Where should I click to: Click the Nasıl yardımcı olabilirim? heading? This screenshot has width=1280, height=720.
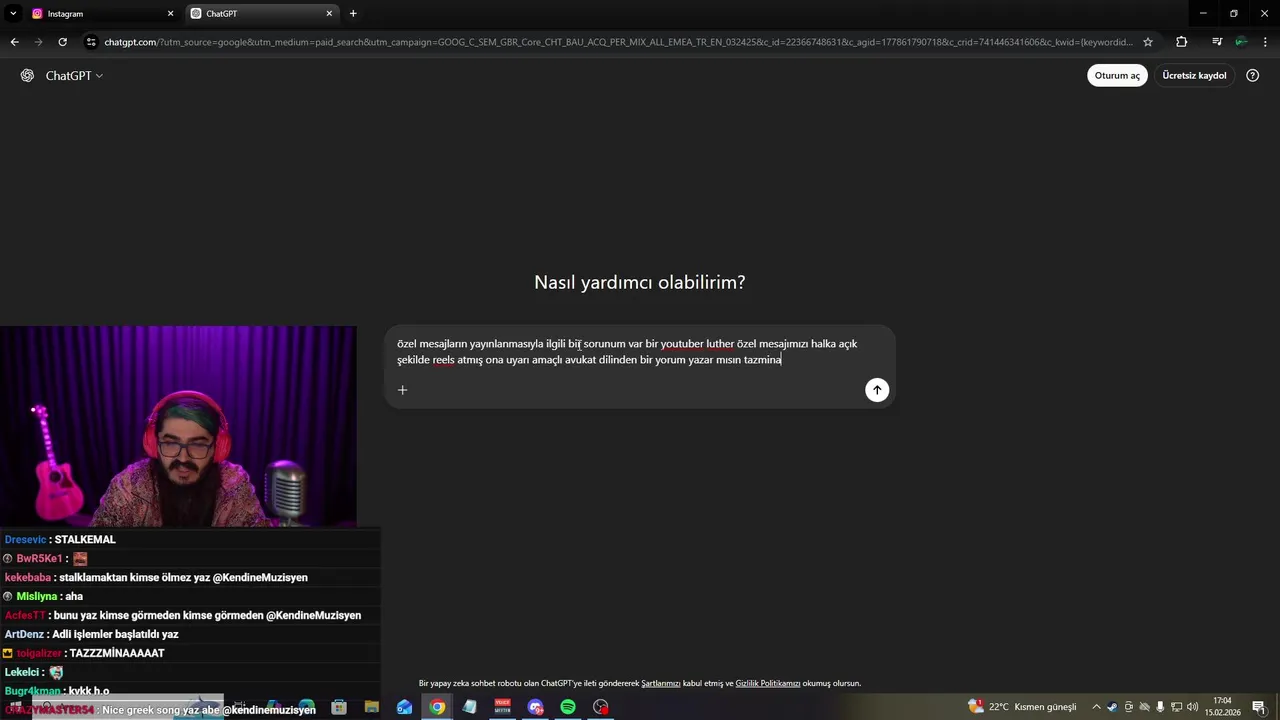640,283
